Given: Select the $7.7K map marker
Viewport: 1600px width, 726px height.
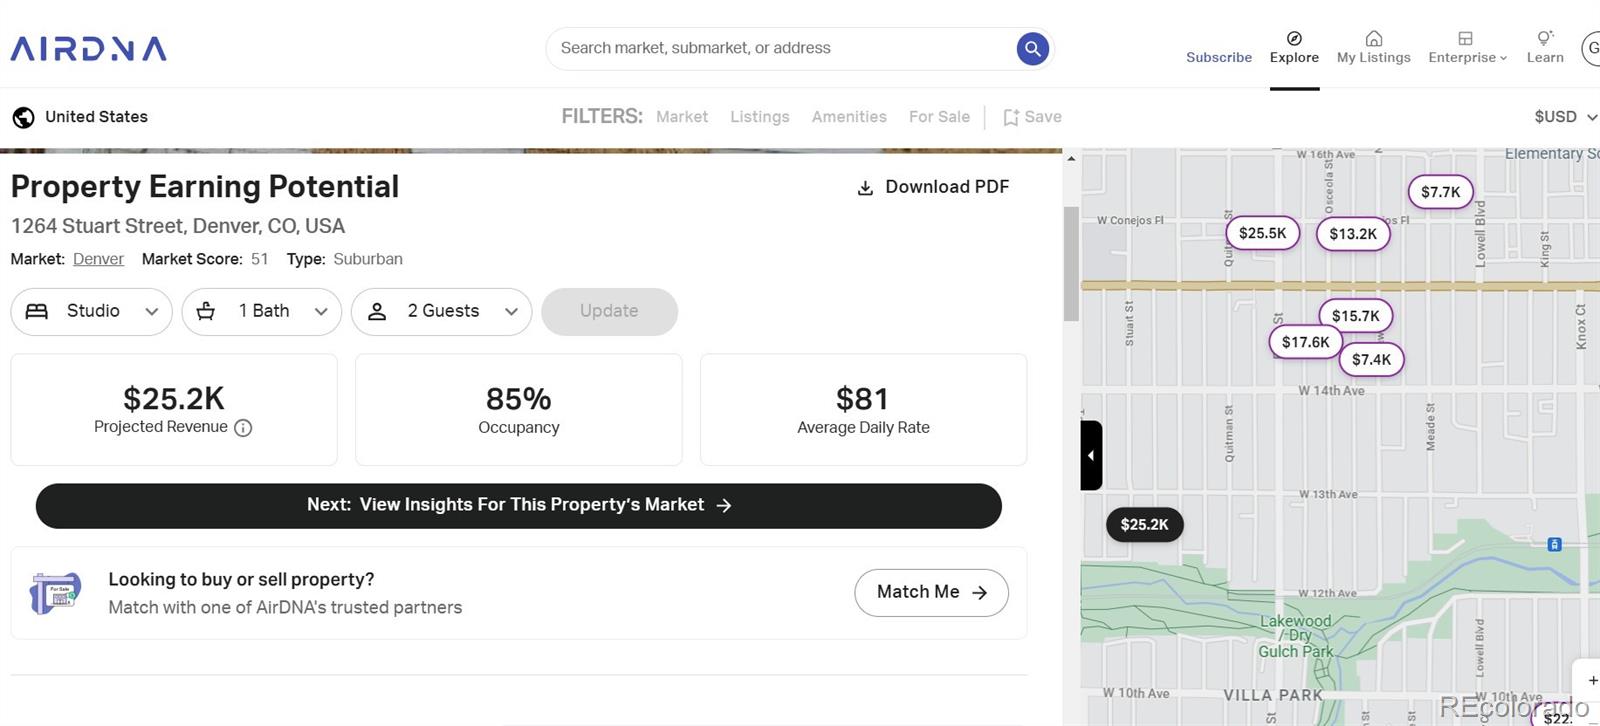Looking at the screenshot, I should pos(1440,192).
